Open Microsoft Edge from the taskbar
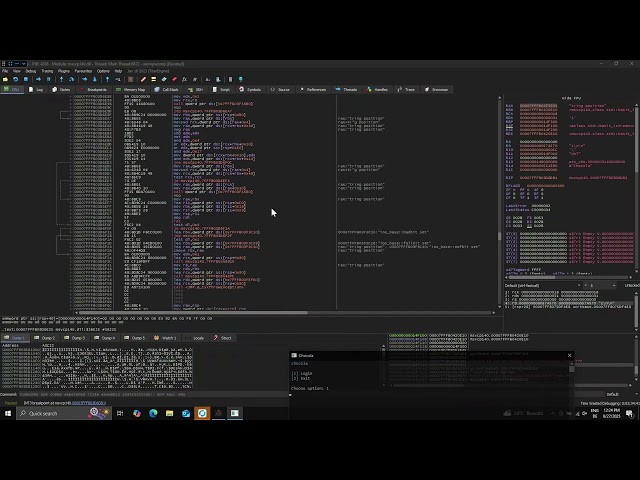 tap(153, 413)
